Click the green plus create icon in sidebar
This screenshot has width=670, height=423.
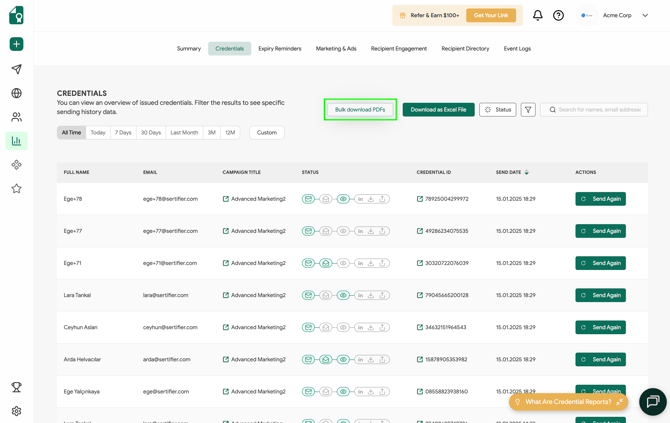click(x=16, y=44)
